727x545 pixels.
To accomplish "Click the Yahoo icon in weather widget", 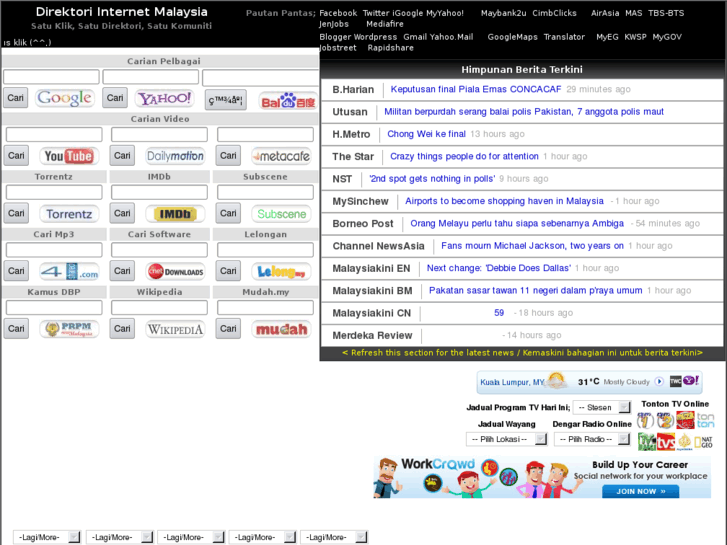I will [x=691, y=381].
